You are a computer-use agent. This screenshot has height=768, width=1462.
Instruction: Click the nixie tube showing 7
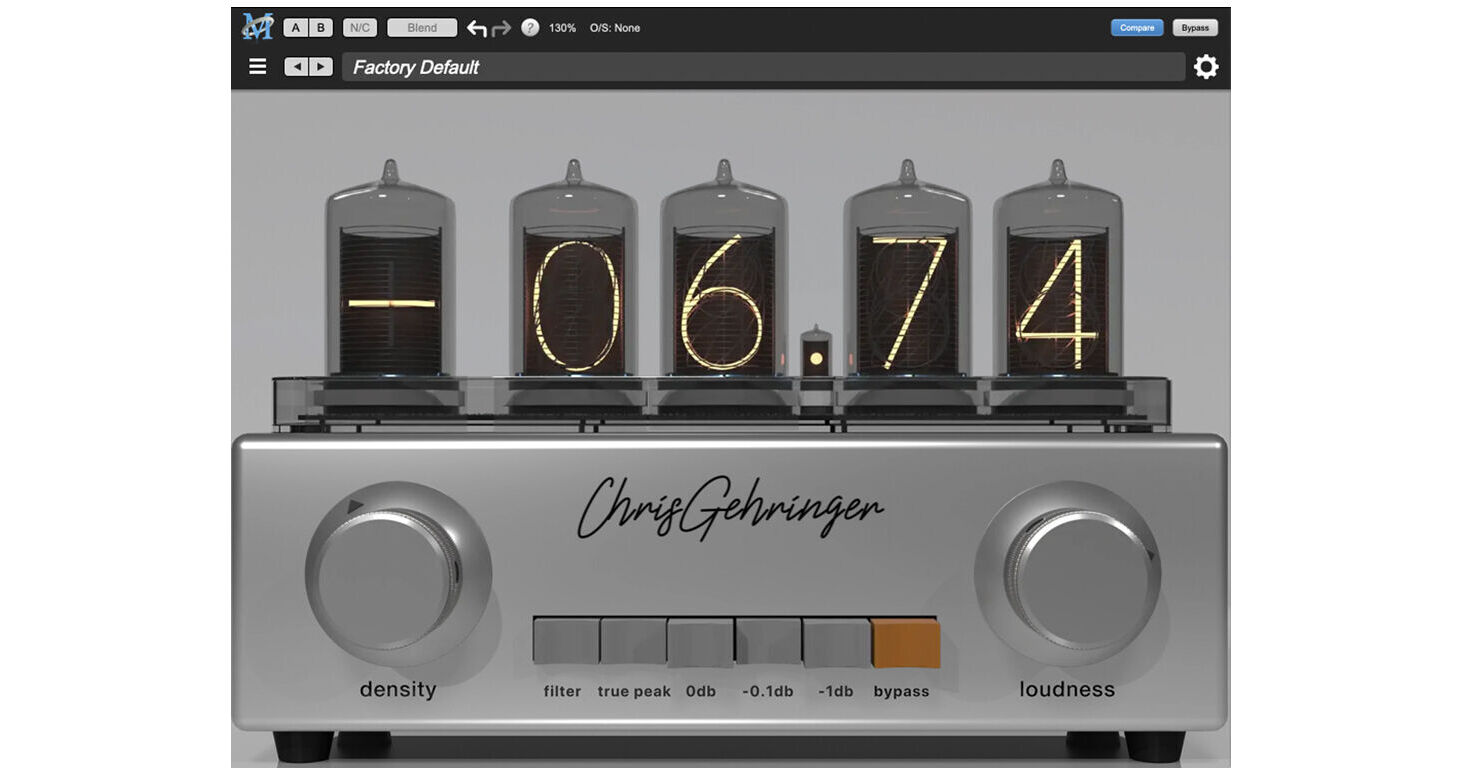coord(907,270)
